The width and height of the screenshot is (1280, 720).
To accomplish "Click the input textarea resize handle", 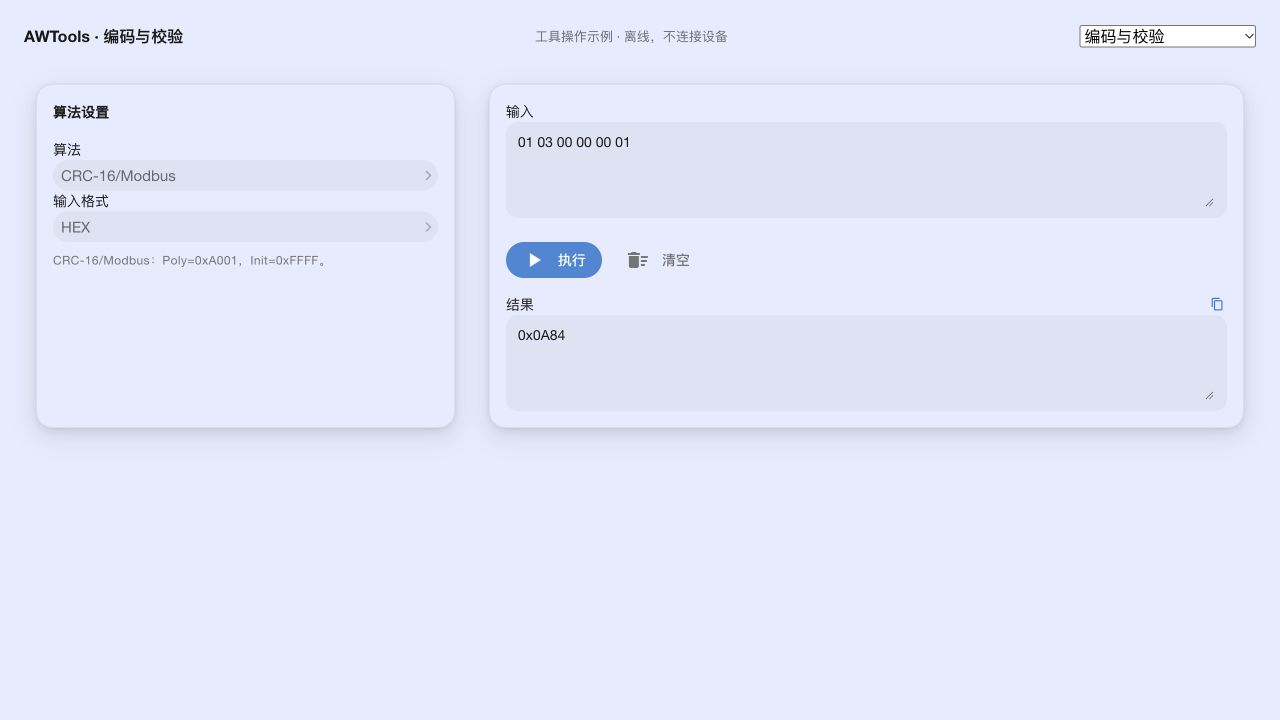I will (1209, 202).
